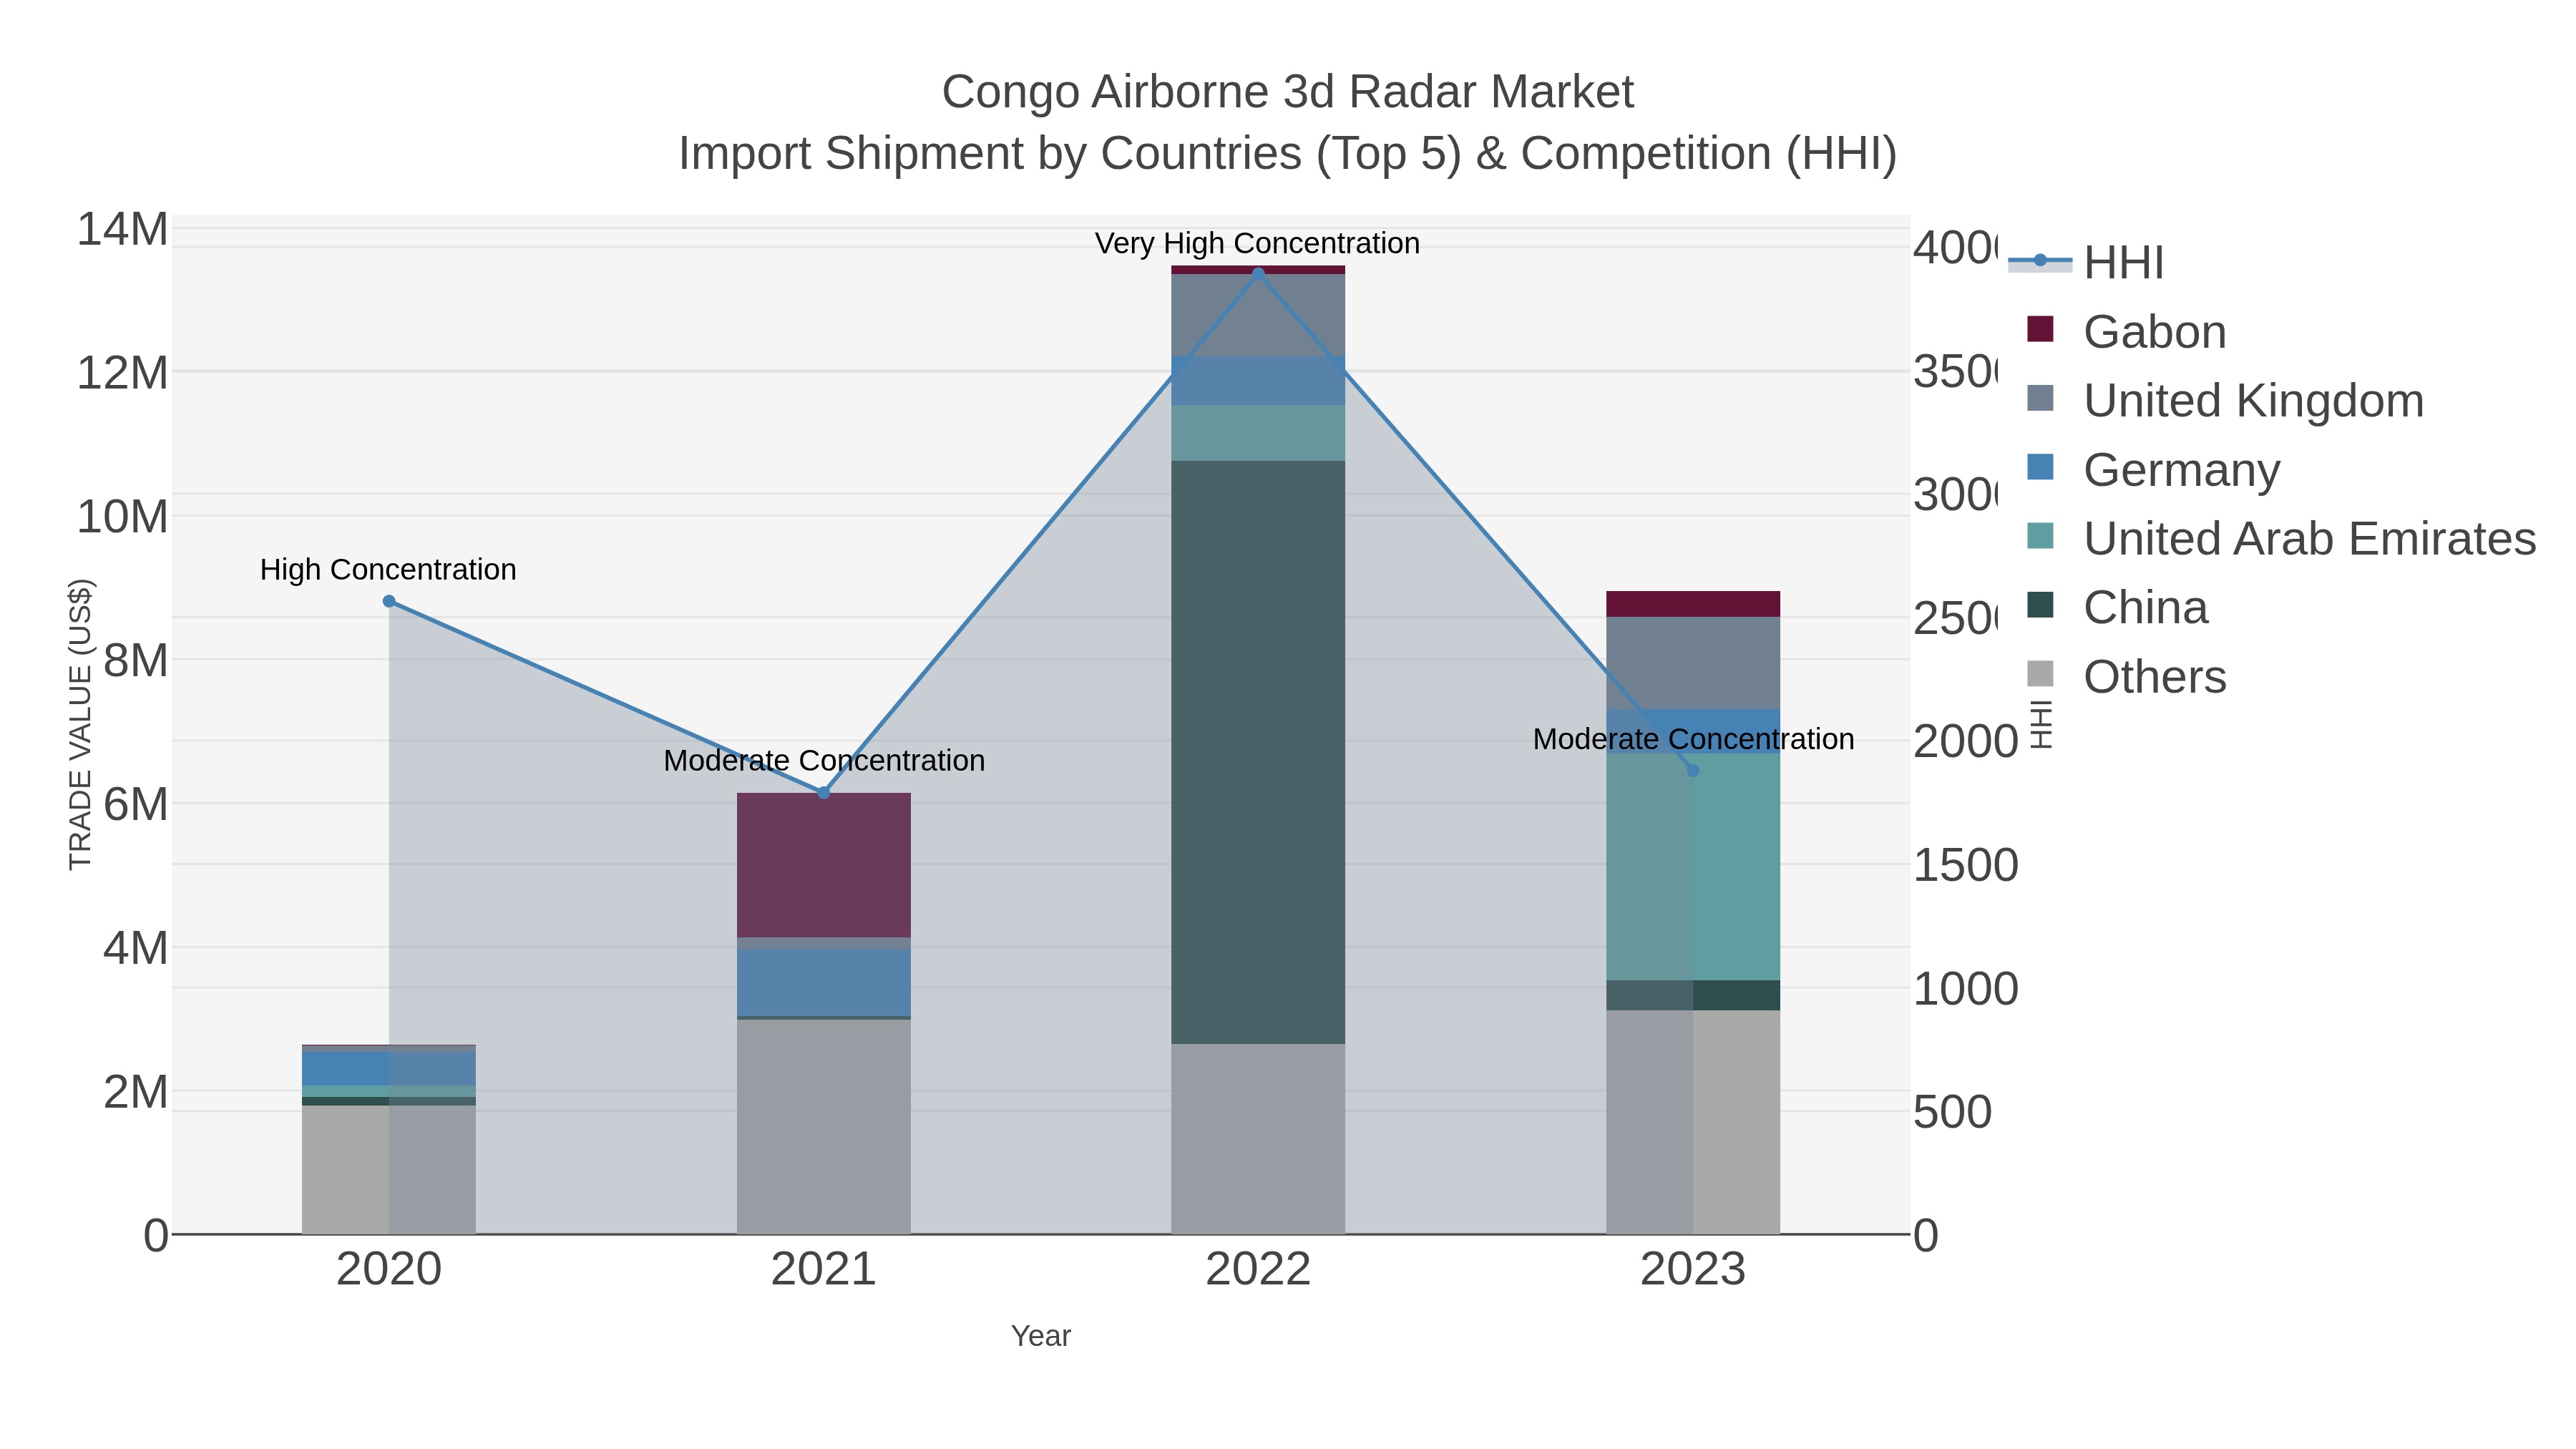The height and width of the screenshot is (1449, 2576).
Task: Click the 6M tick on left axis
Action: click(135, 804)
